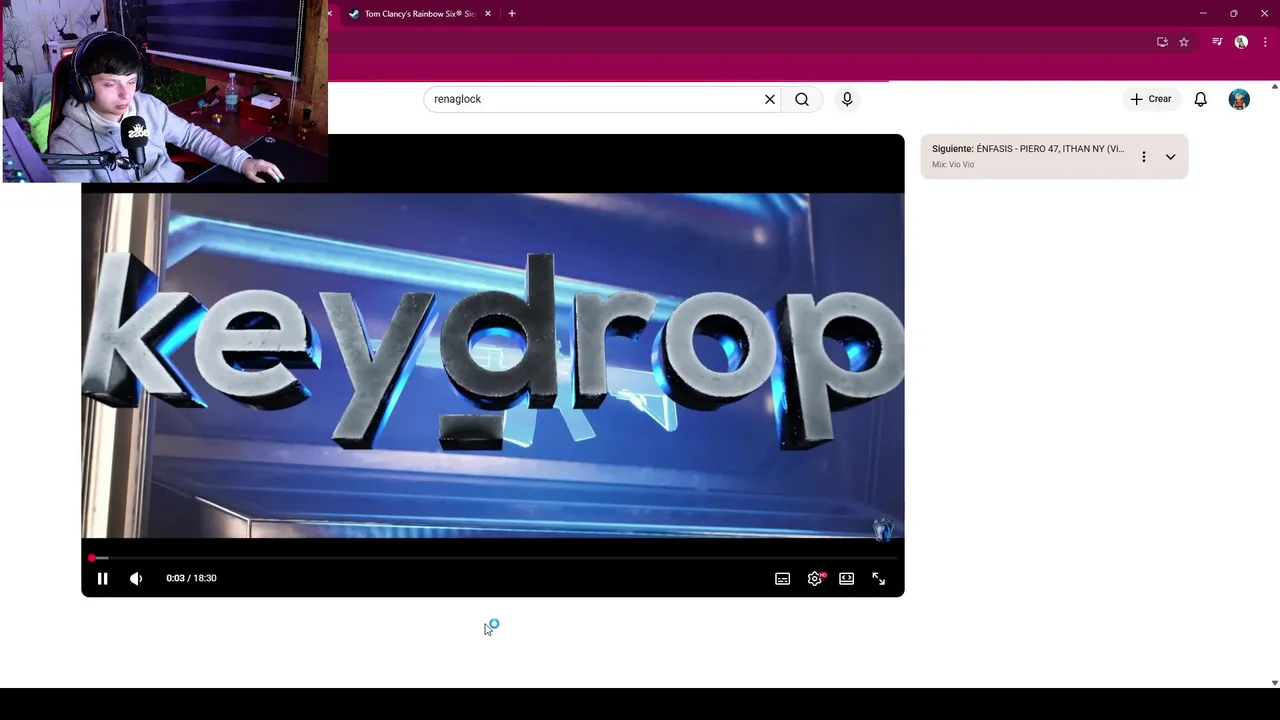Click the keydrop video frame
The width and height of the screenshot is (1280, 720).
(x=493, y=365)
